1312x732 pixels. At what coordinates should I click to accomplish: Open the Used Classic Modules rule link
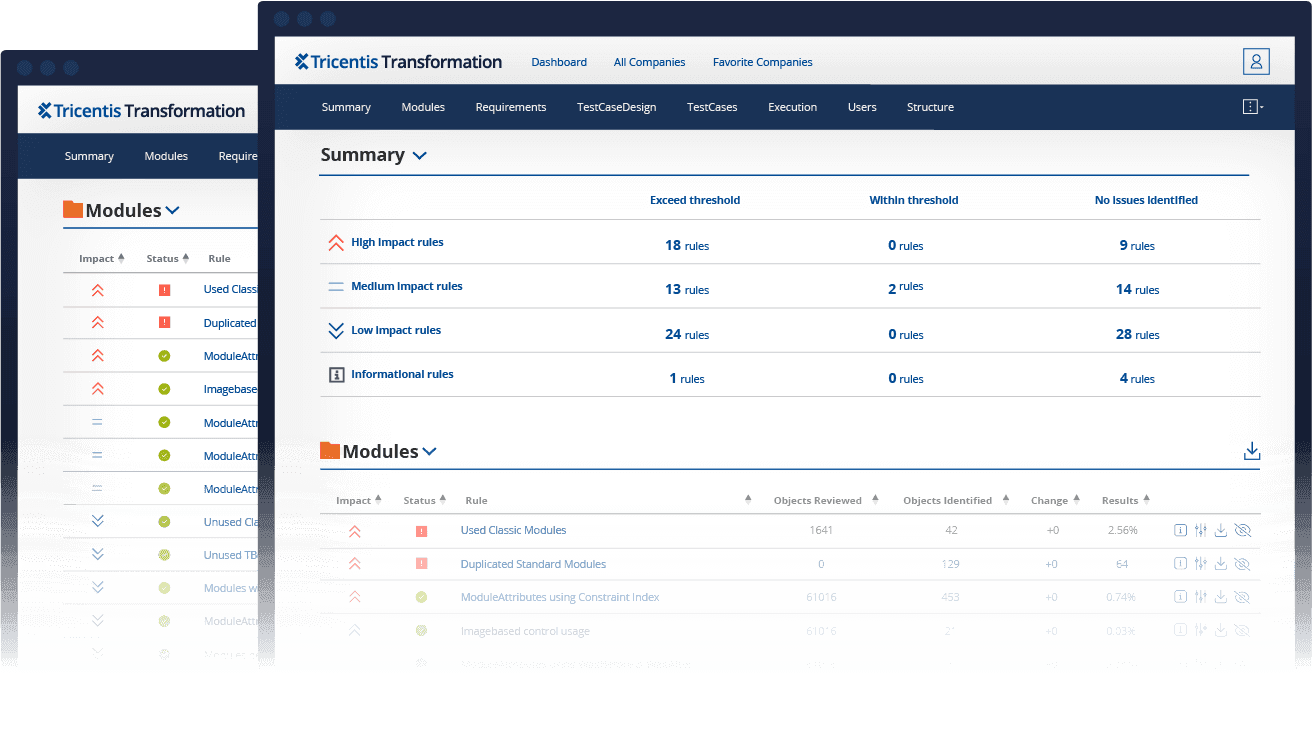click(x=513, y=530)
